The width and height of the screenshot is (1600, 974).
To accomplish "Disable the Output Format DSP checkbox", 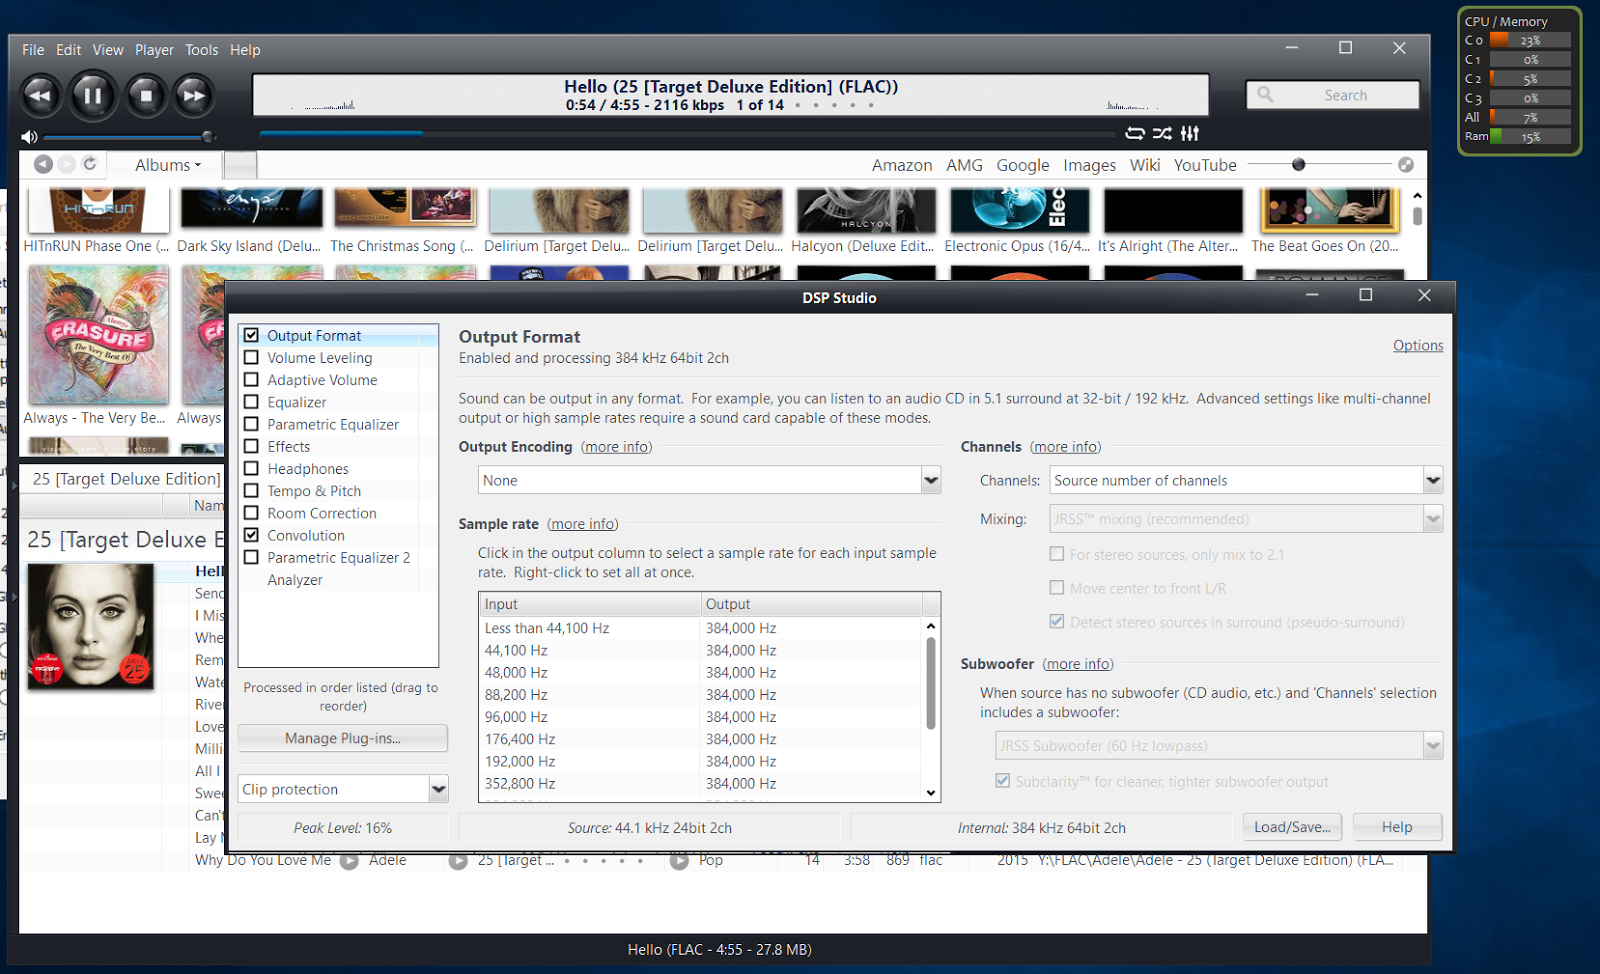I will pos(251,336).
